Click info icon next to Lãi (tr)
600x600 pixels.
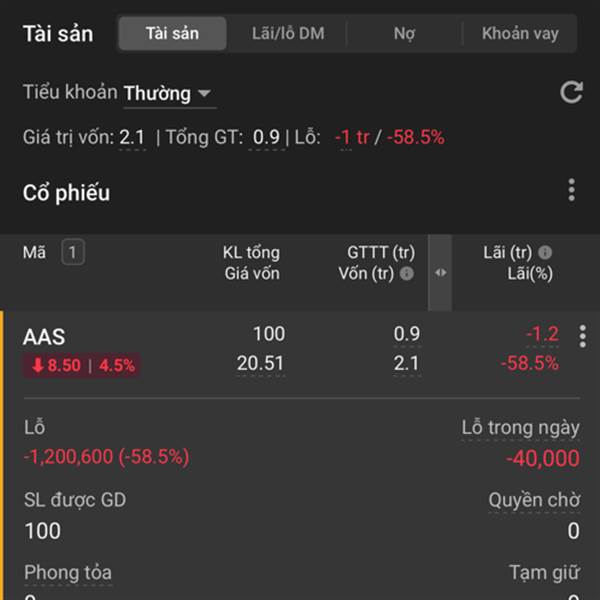[x=545, y=253]
